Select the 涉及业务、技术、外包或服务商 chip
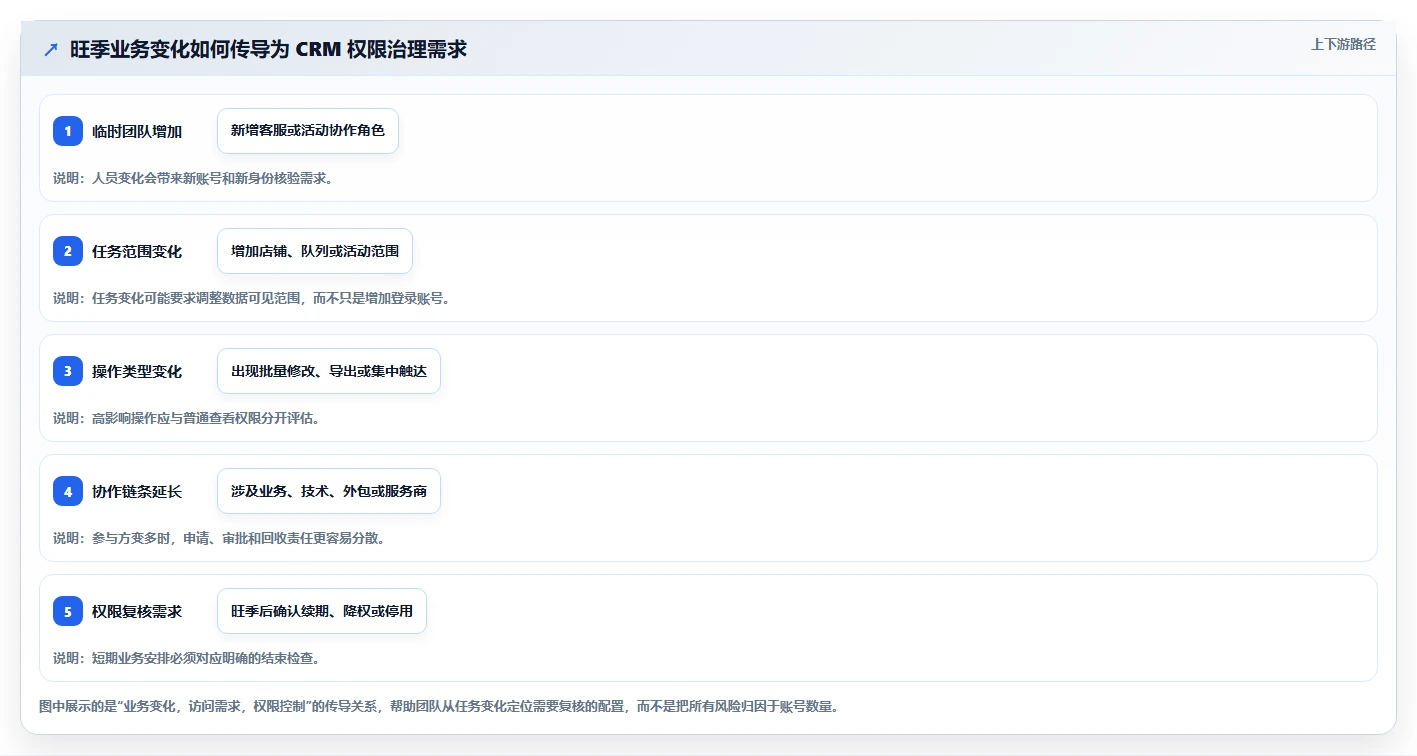The height and width of the screenshot is (756, 1417). pos(329,491)
